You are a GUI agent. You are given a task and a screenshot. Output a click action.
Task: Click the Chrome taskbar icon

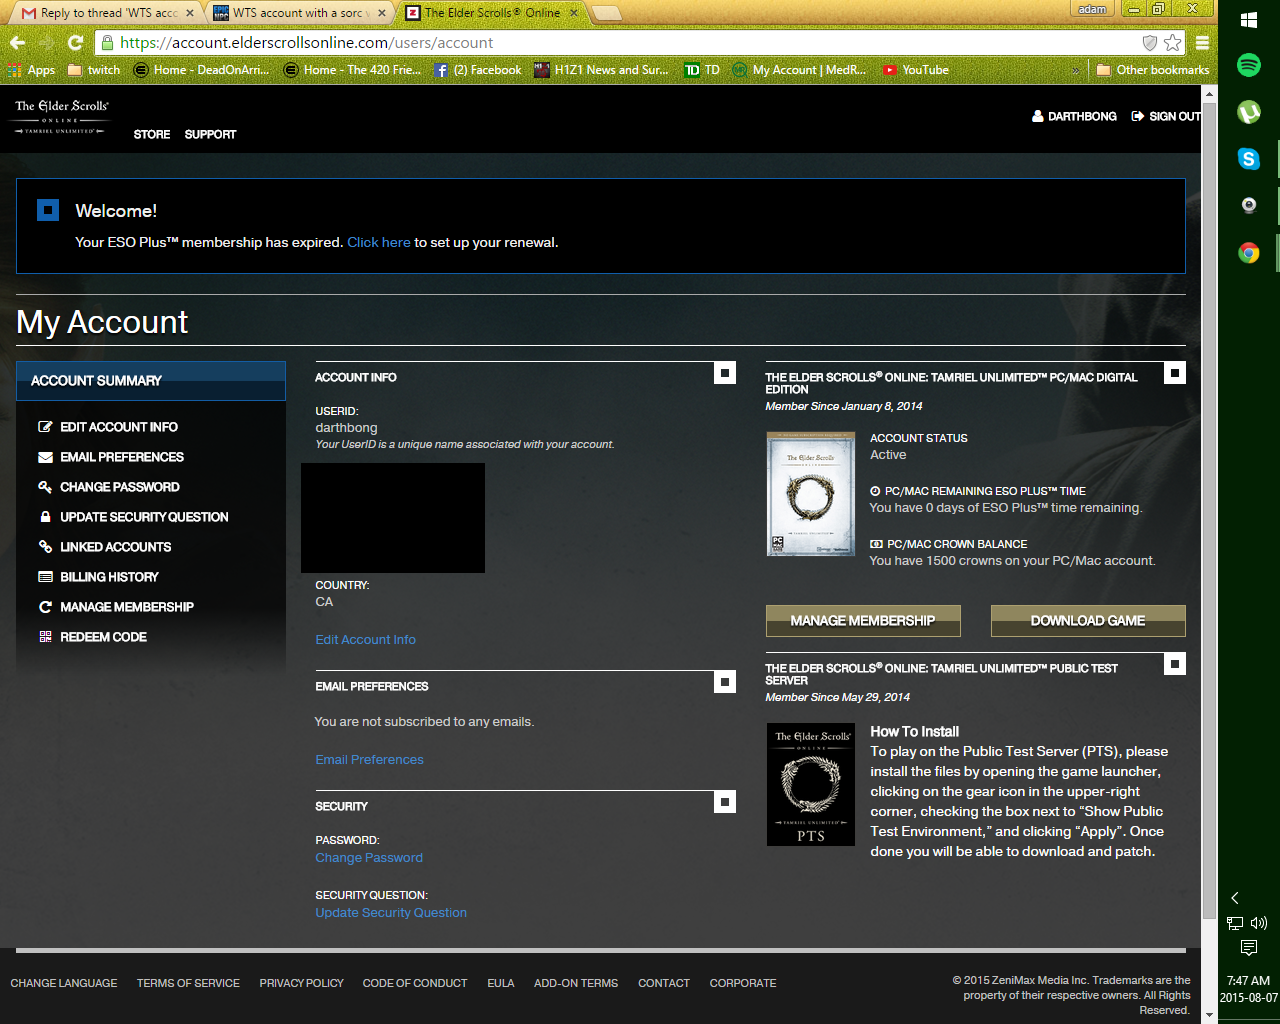click(x=1249, y=253)
